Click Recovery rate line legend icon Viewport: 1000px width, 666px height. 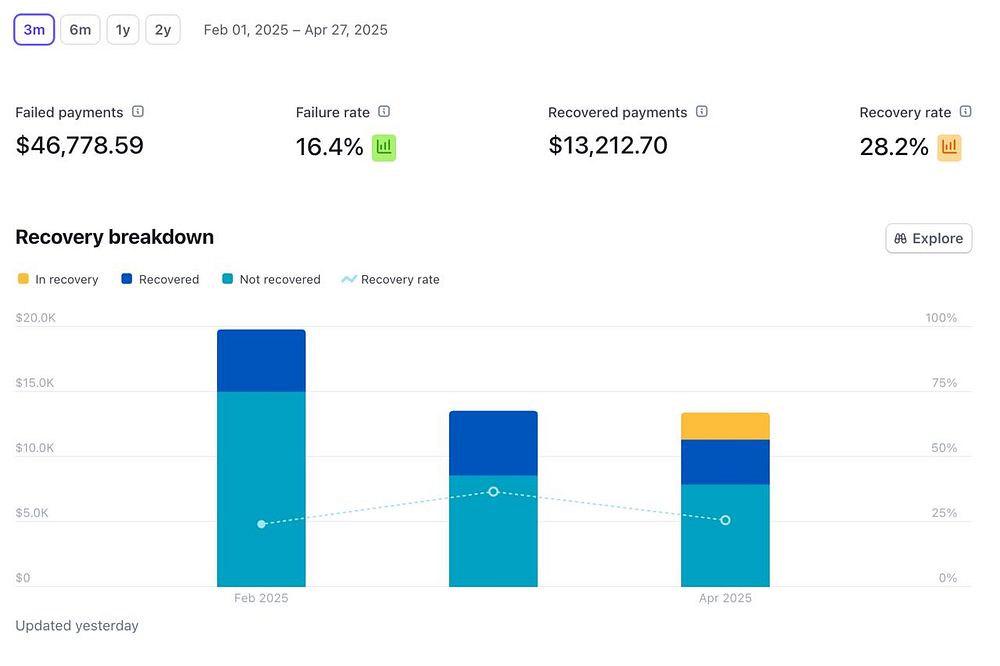coord(348,279)
